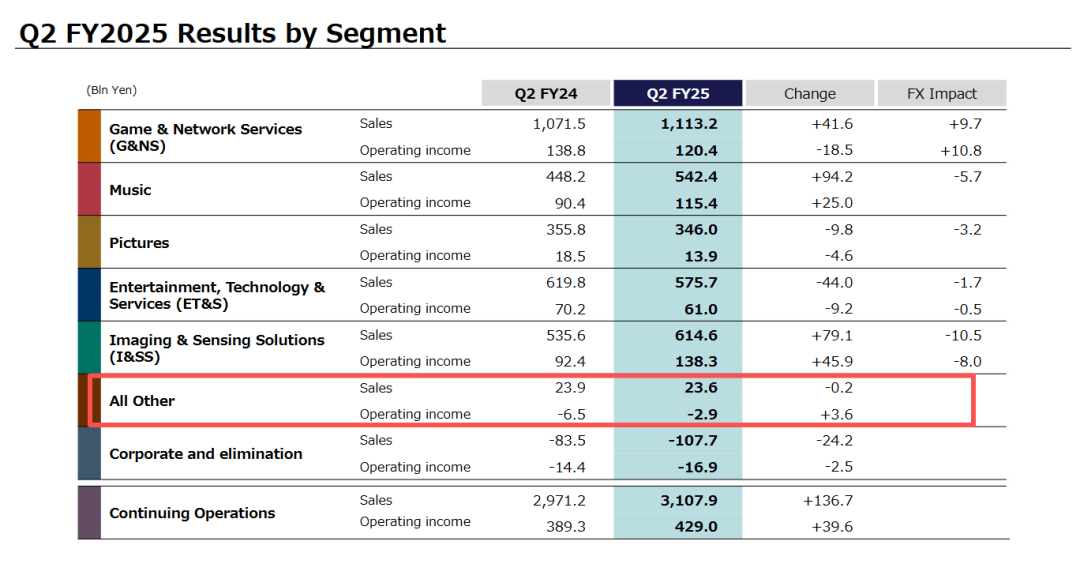The image size is (1080, 564).
Task: Click the green Imaging & Sensing color block
Action: 89,348
